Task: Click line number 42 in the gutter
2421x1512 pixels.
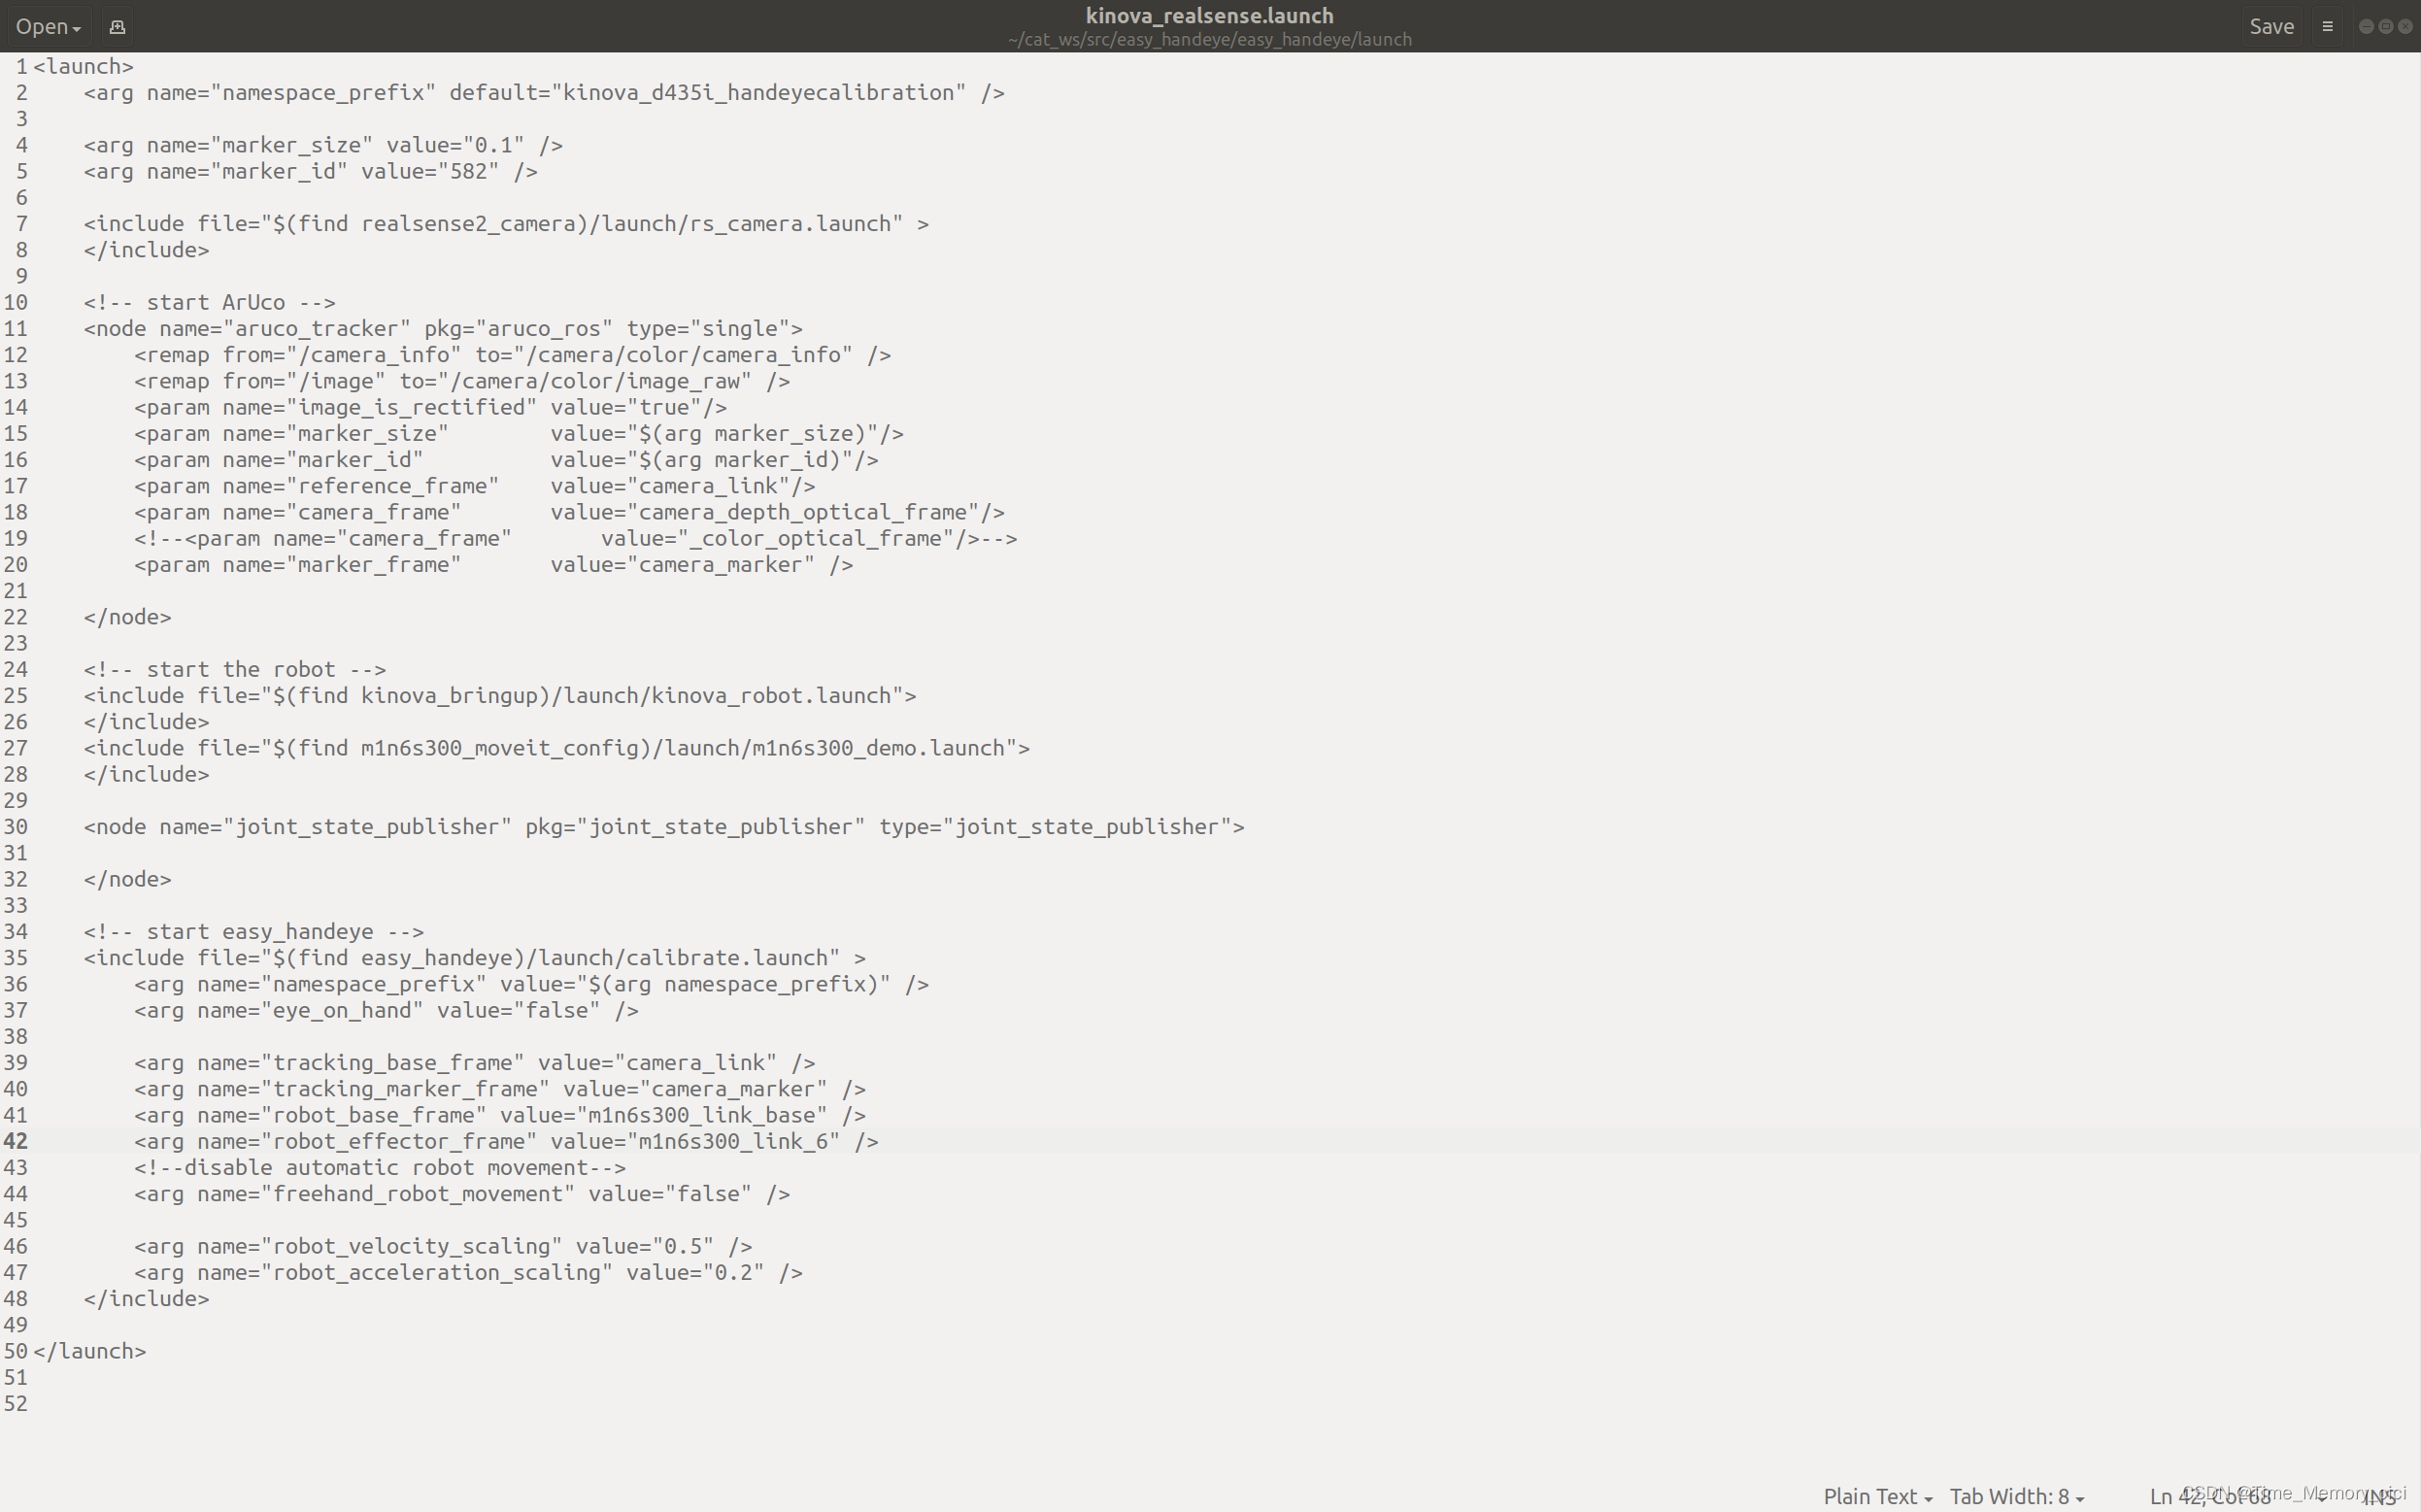Action: 15,1141
